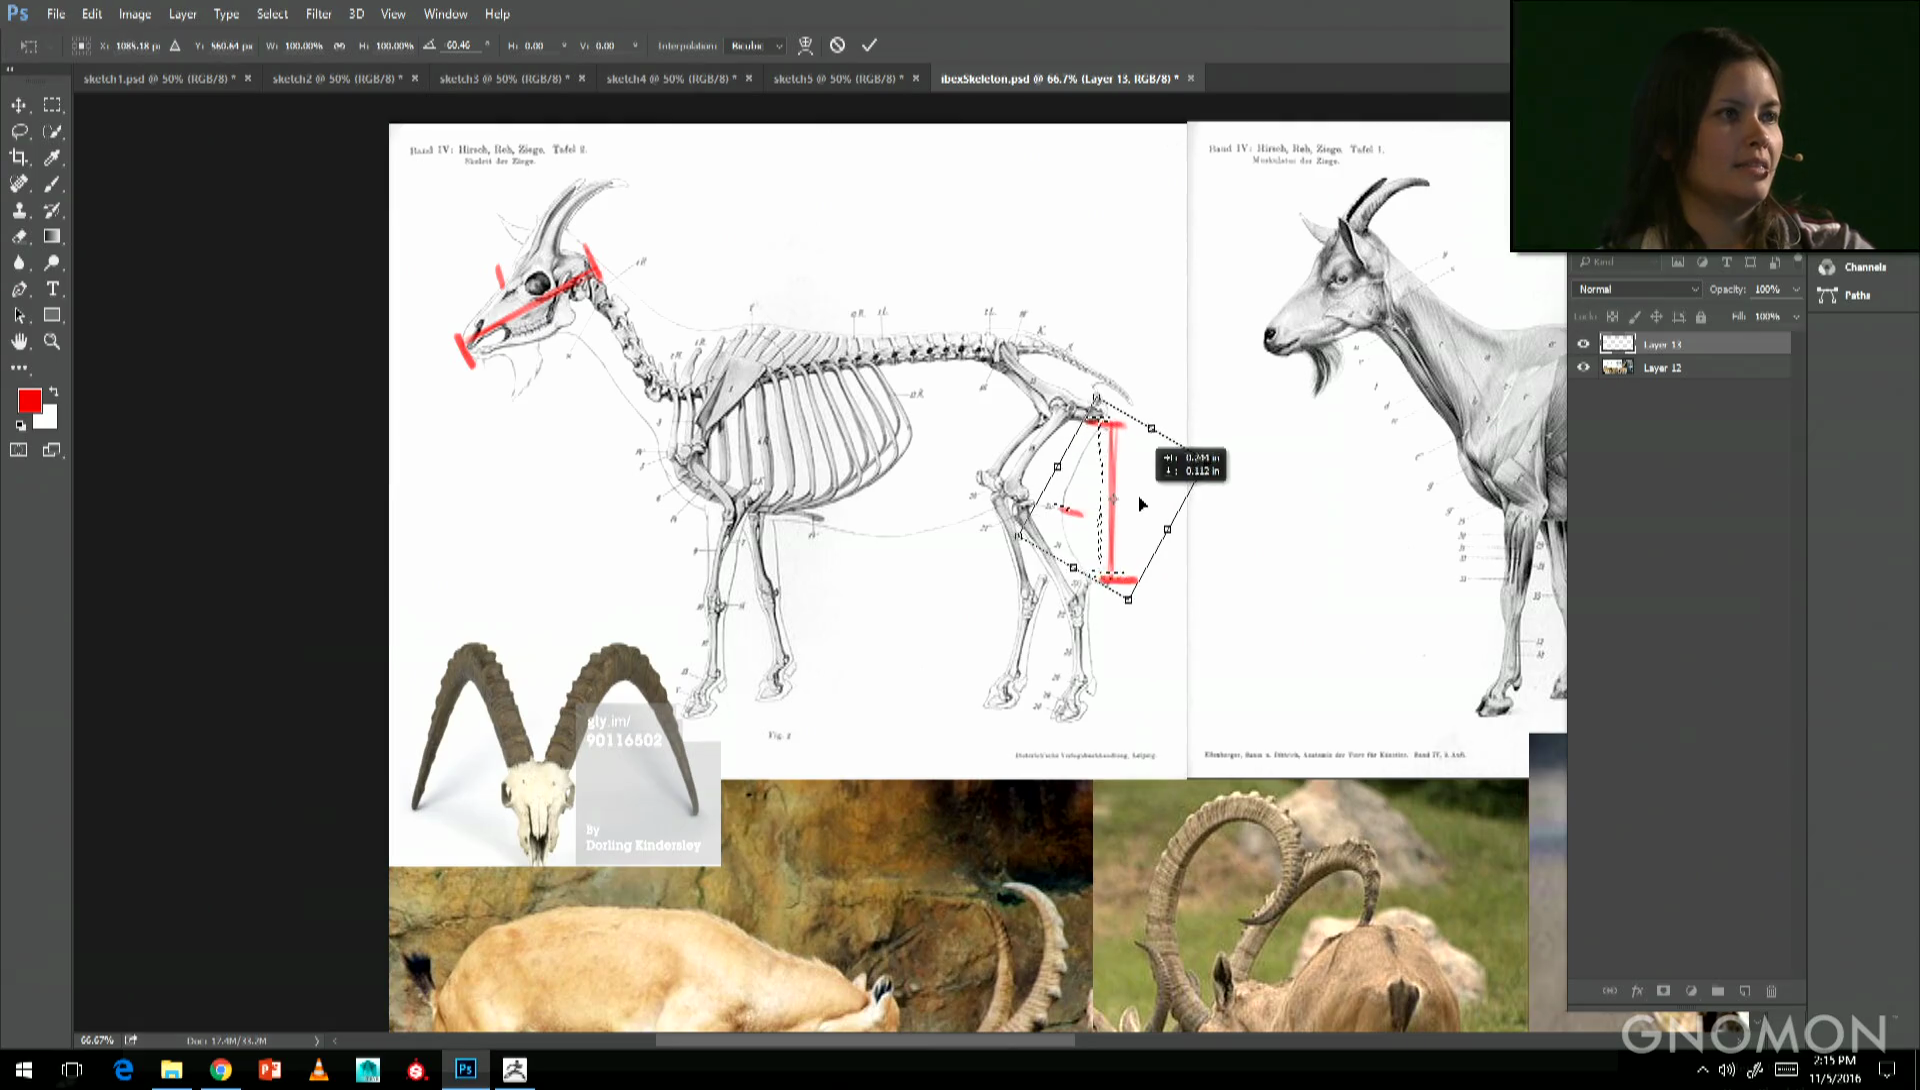Cancel the transform
1920x1090 pixels.
[x=837, y=45]
